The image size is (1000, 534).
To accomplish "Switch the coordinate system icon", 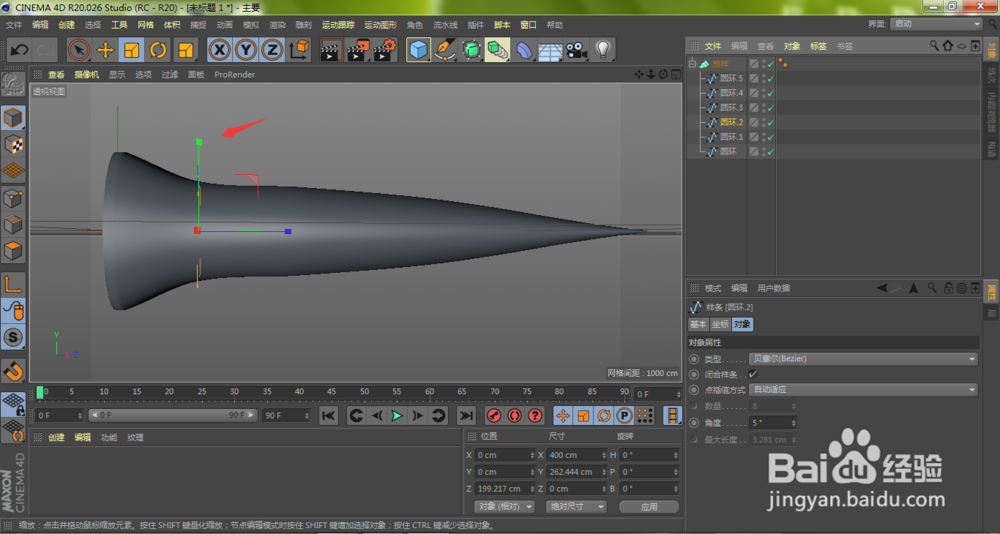I will pyautogui.click(x=298, y=50).
